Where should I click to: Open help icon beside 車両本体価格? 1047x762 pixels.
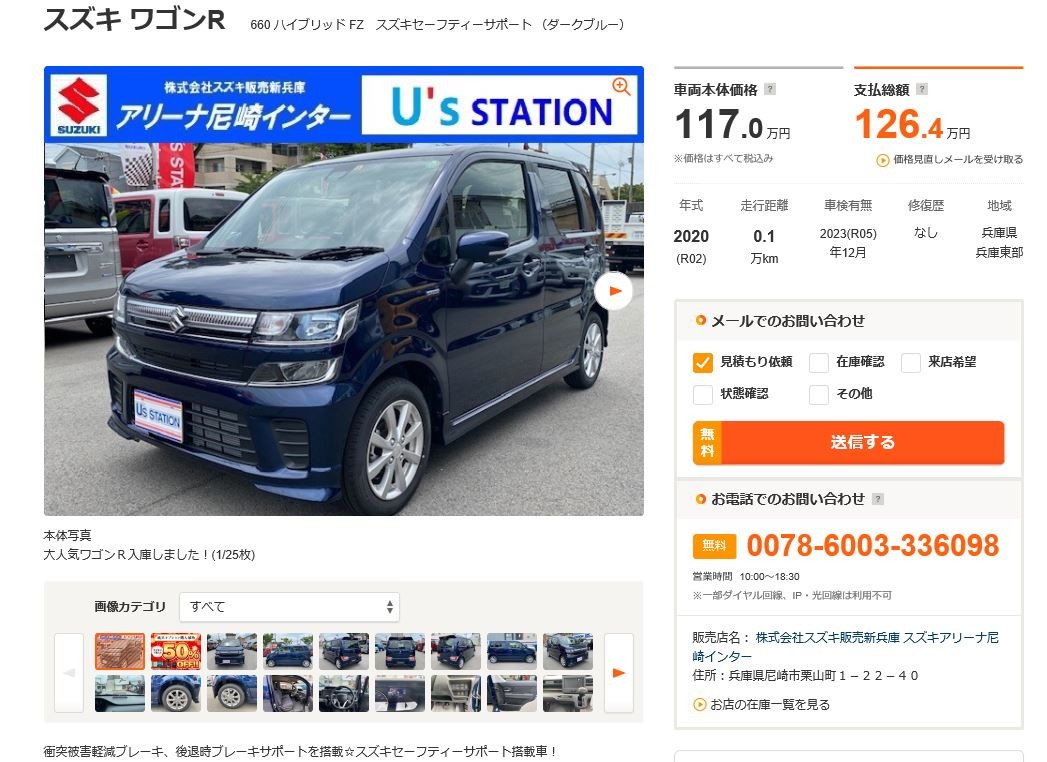770,89
